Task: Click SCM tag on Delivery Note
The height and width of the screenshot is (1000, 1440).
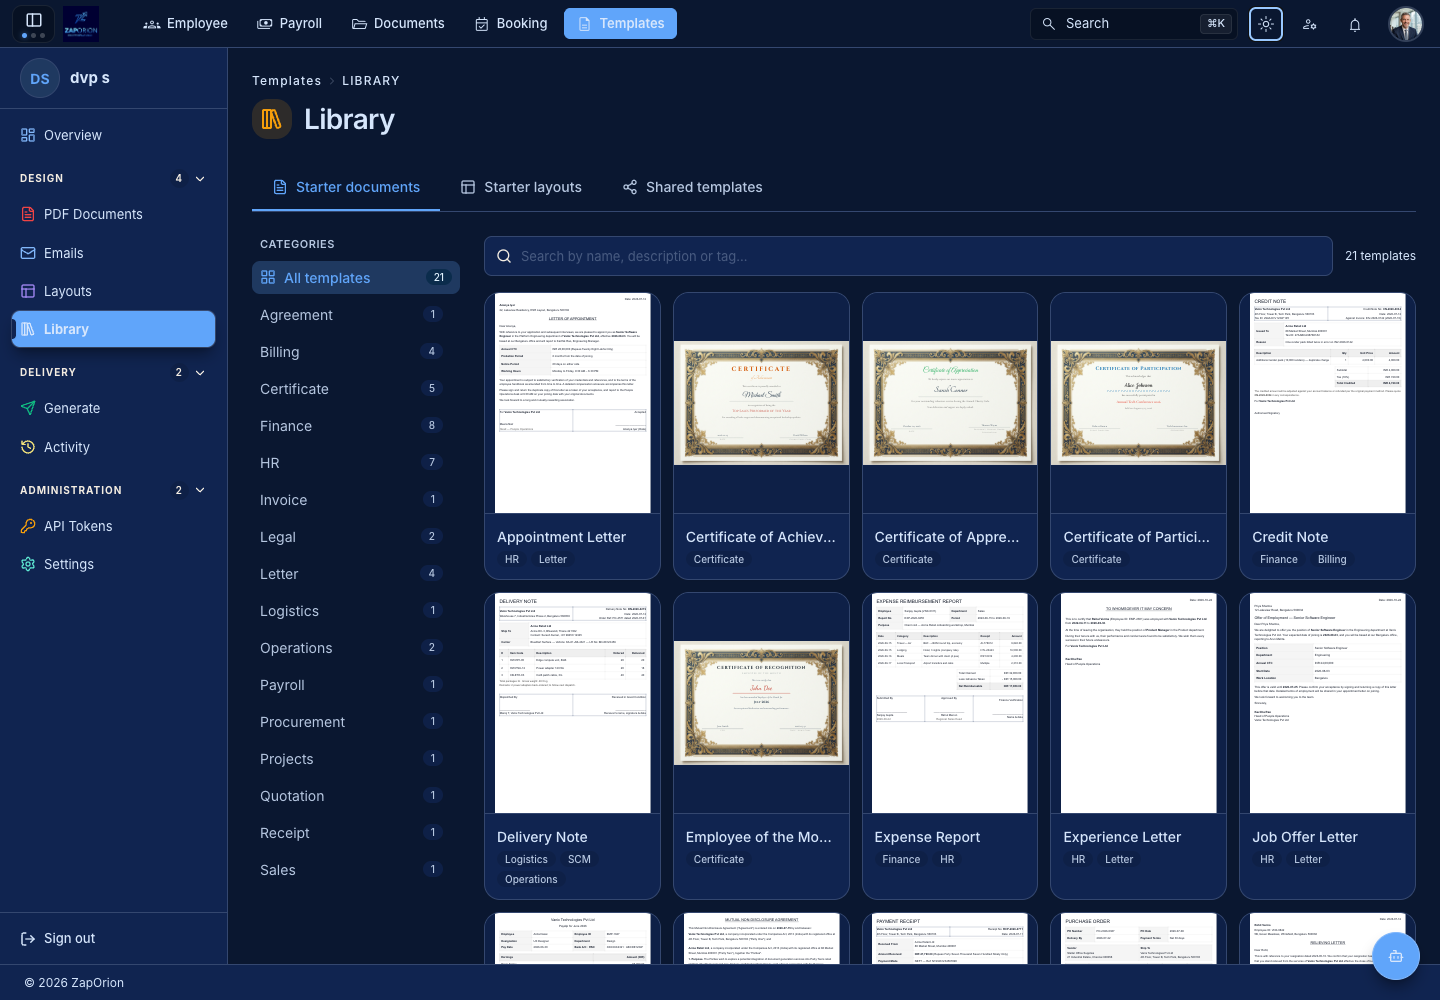Action: [x=579, y=860]
